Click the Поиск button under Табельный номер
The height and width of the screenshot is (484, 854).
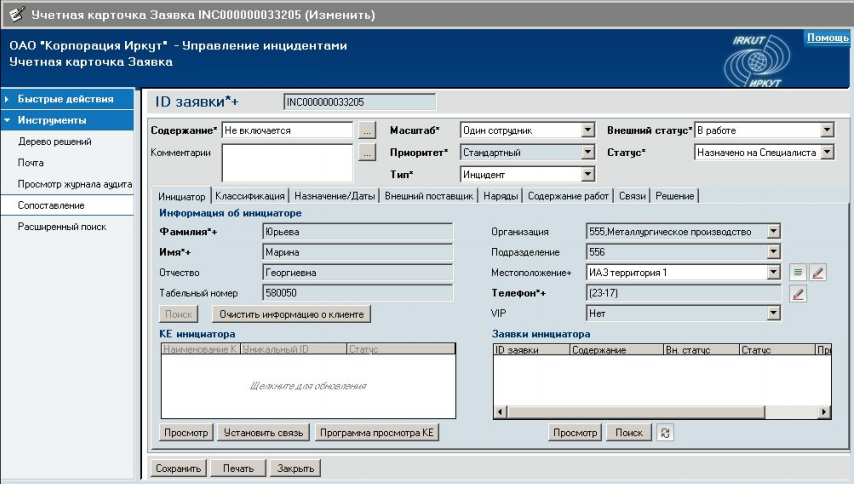tap(179, 314)
